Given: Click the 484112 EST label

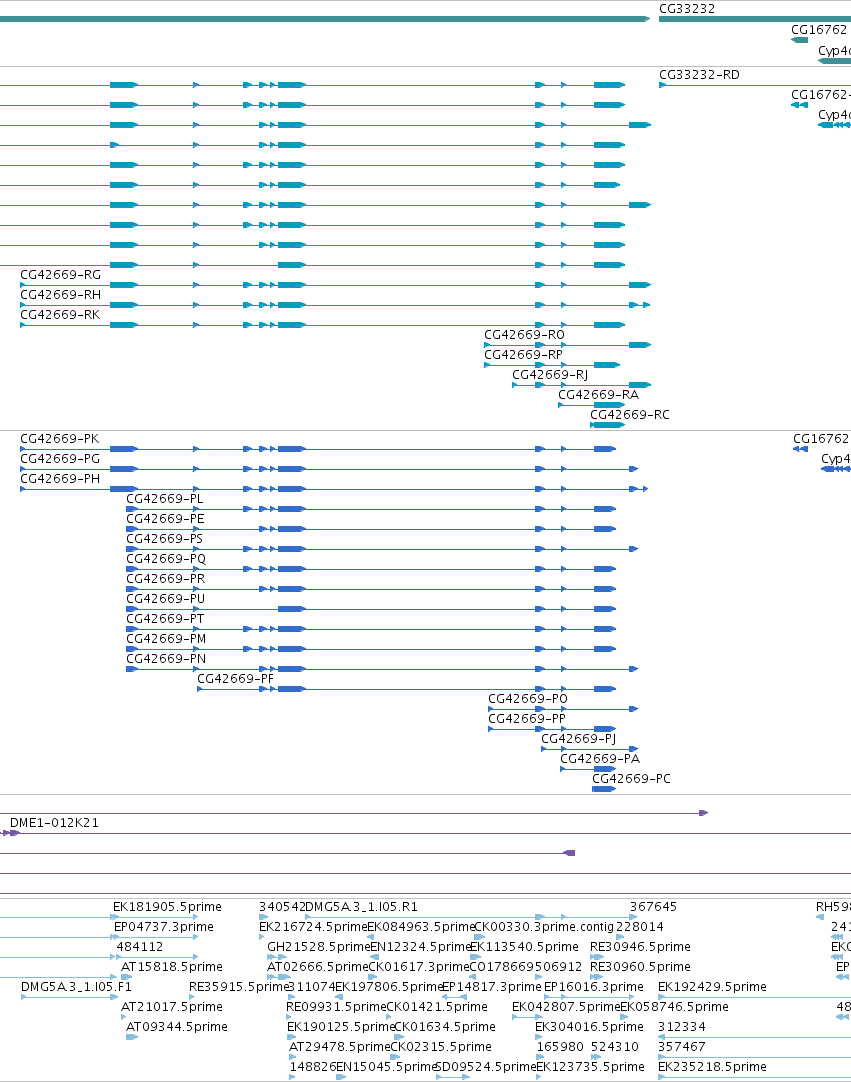Looking at the screenshot, I should click(139, 947).
